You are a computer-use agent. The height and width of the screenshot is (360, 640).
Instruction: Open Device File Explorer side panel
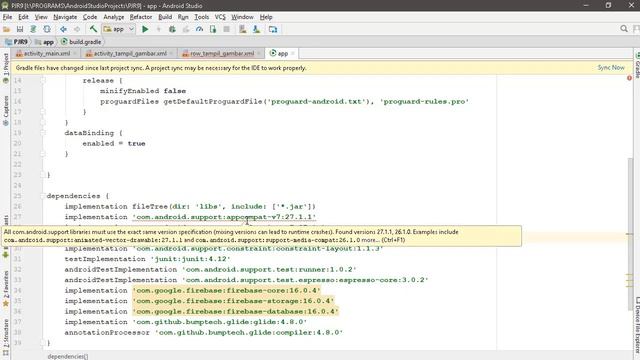tap(637, 325)
